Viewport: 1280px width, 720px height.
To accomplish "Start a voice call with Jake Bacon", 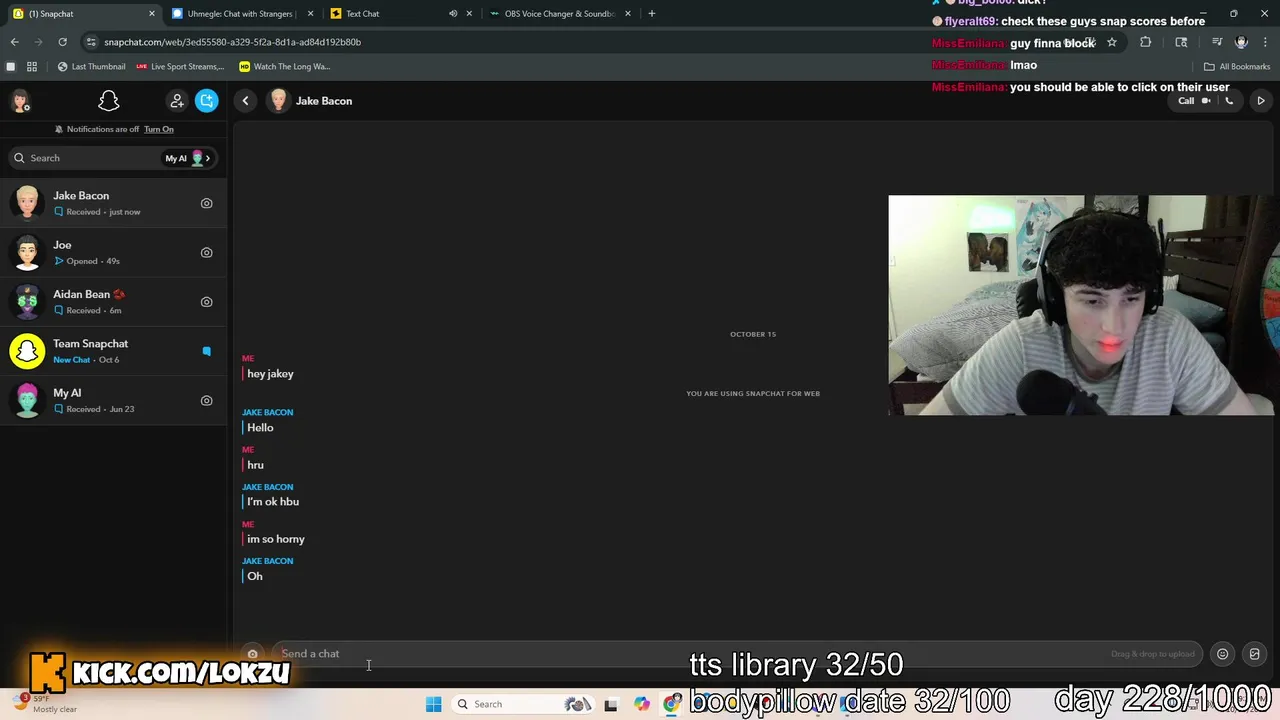I will point(1229,101).
